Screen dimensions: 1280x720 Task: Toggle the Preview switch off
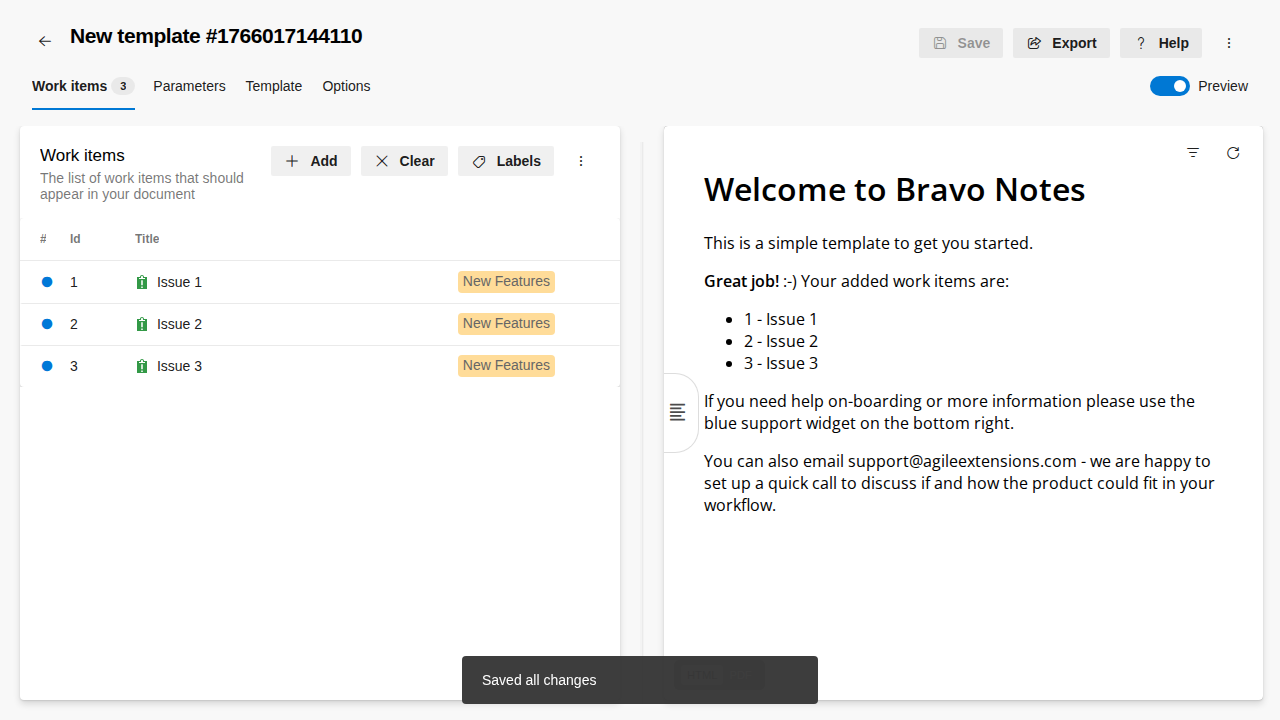click(x=1169, y=86)
